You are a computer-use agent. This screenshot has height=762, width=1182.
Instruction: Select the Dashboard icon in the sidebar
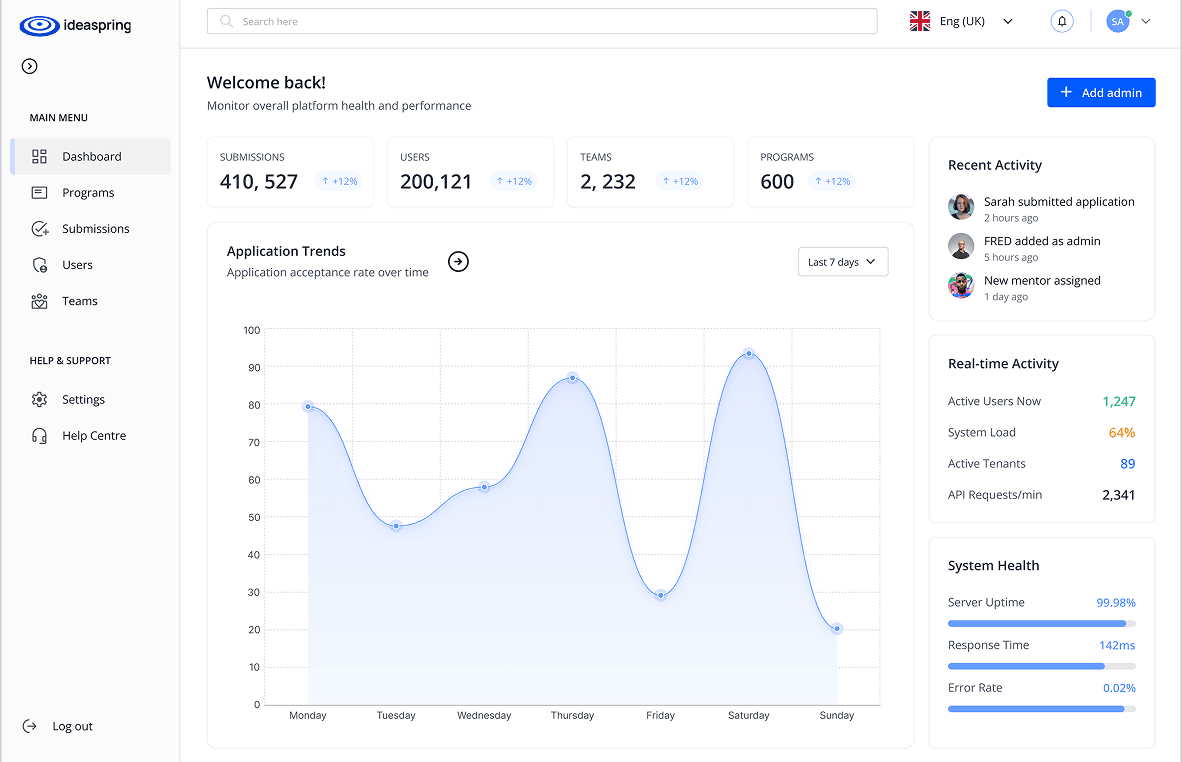(38, 156)
